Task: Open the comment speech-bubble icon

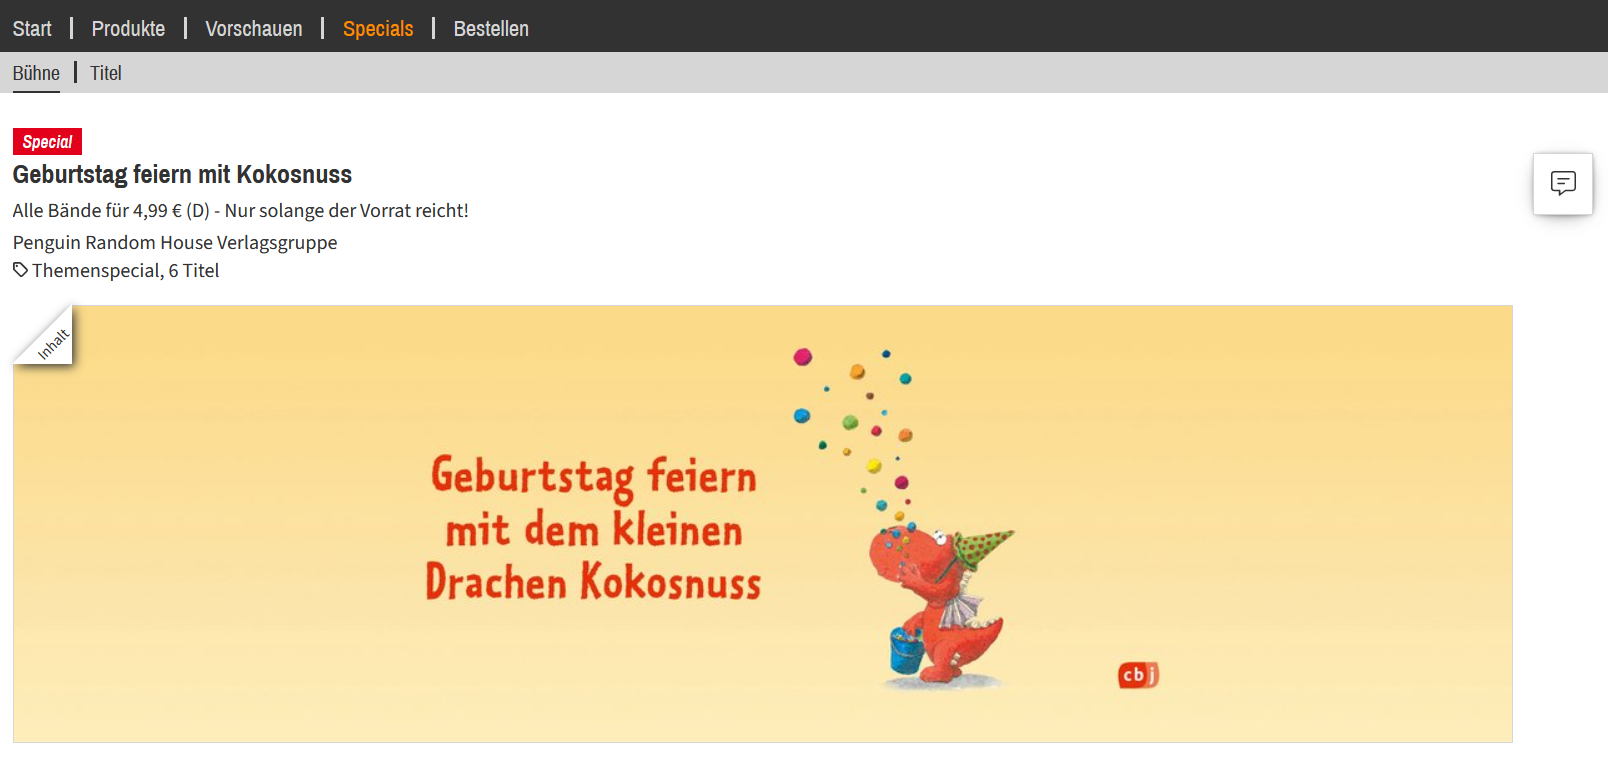Action: click(x=1563, y=183)
